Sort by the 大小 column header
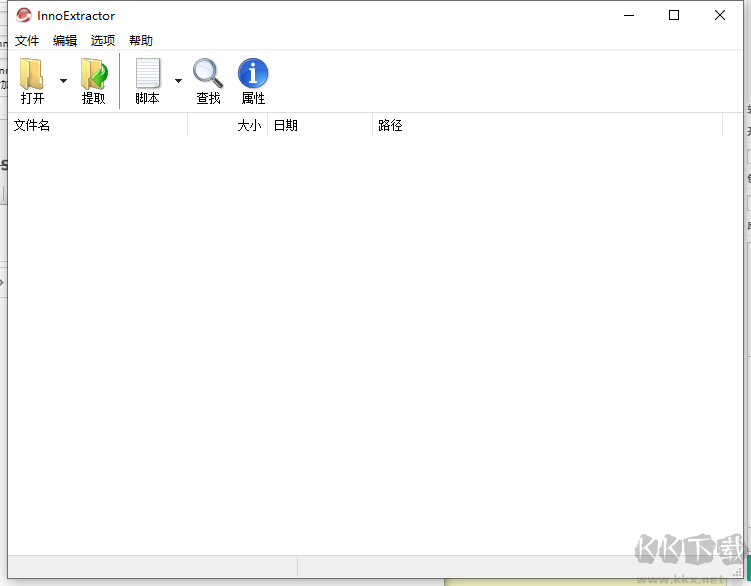This screenshot has width=751, height=586. pos(228,126)
